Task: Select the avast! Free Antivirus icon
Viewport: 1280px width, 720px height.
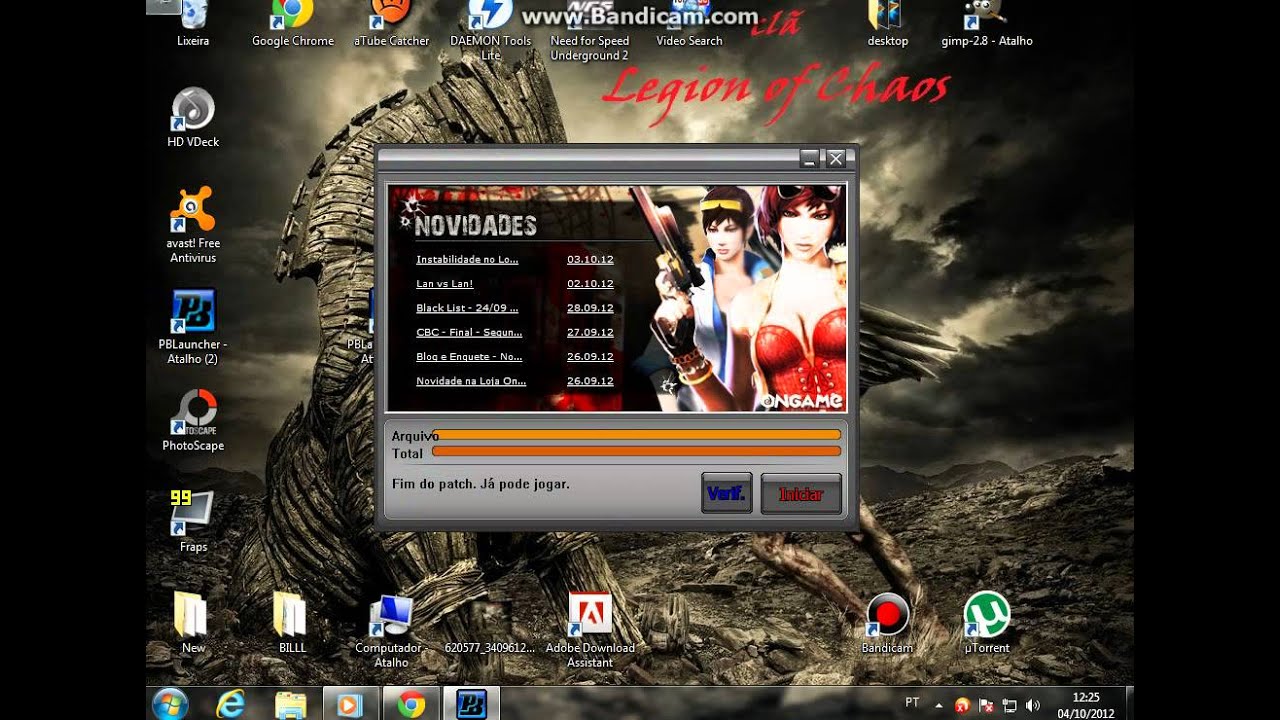Action: [x=193, y=225]
